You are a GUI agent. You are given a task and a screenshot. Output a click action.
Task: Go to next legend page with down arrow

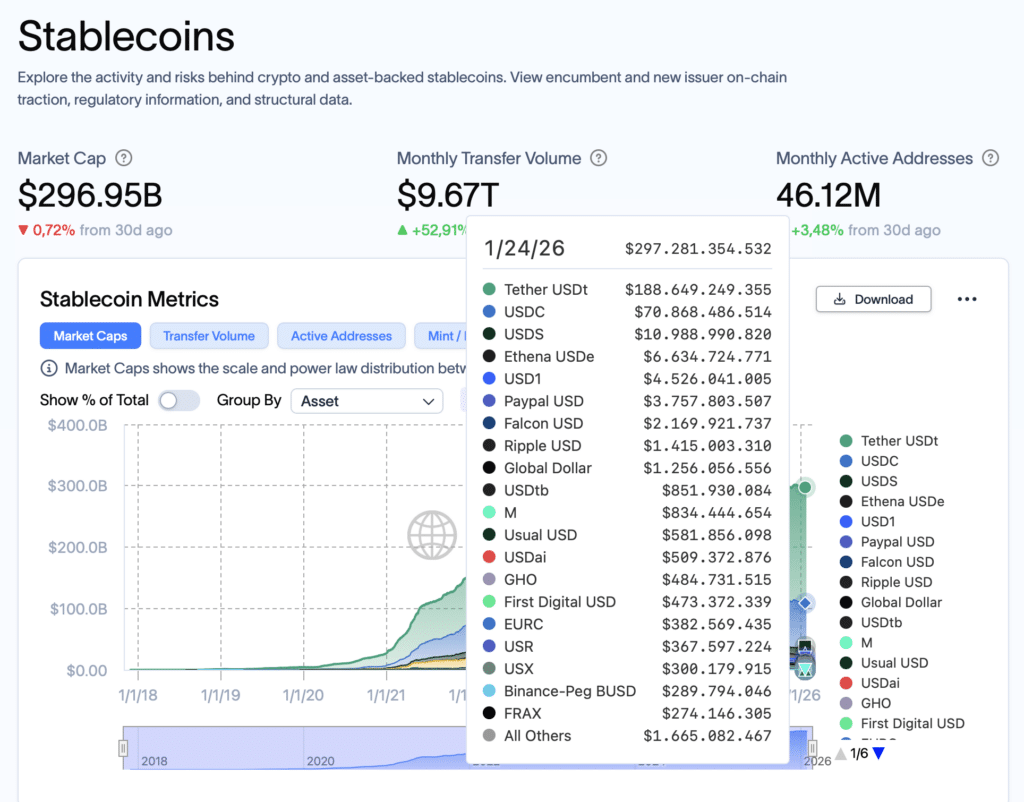click(x=878, y=754)
